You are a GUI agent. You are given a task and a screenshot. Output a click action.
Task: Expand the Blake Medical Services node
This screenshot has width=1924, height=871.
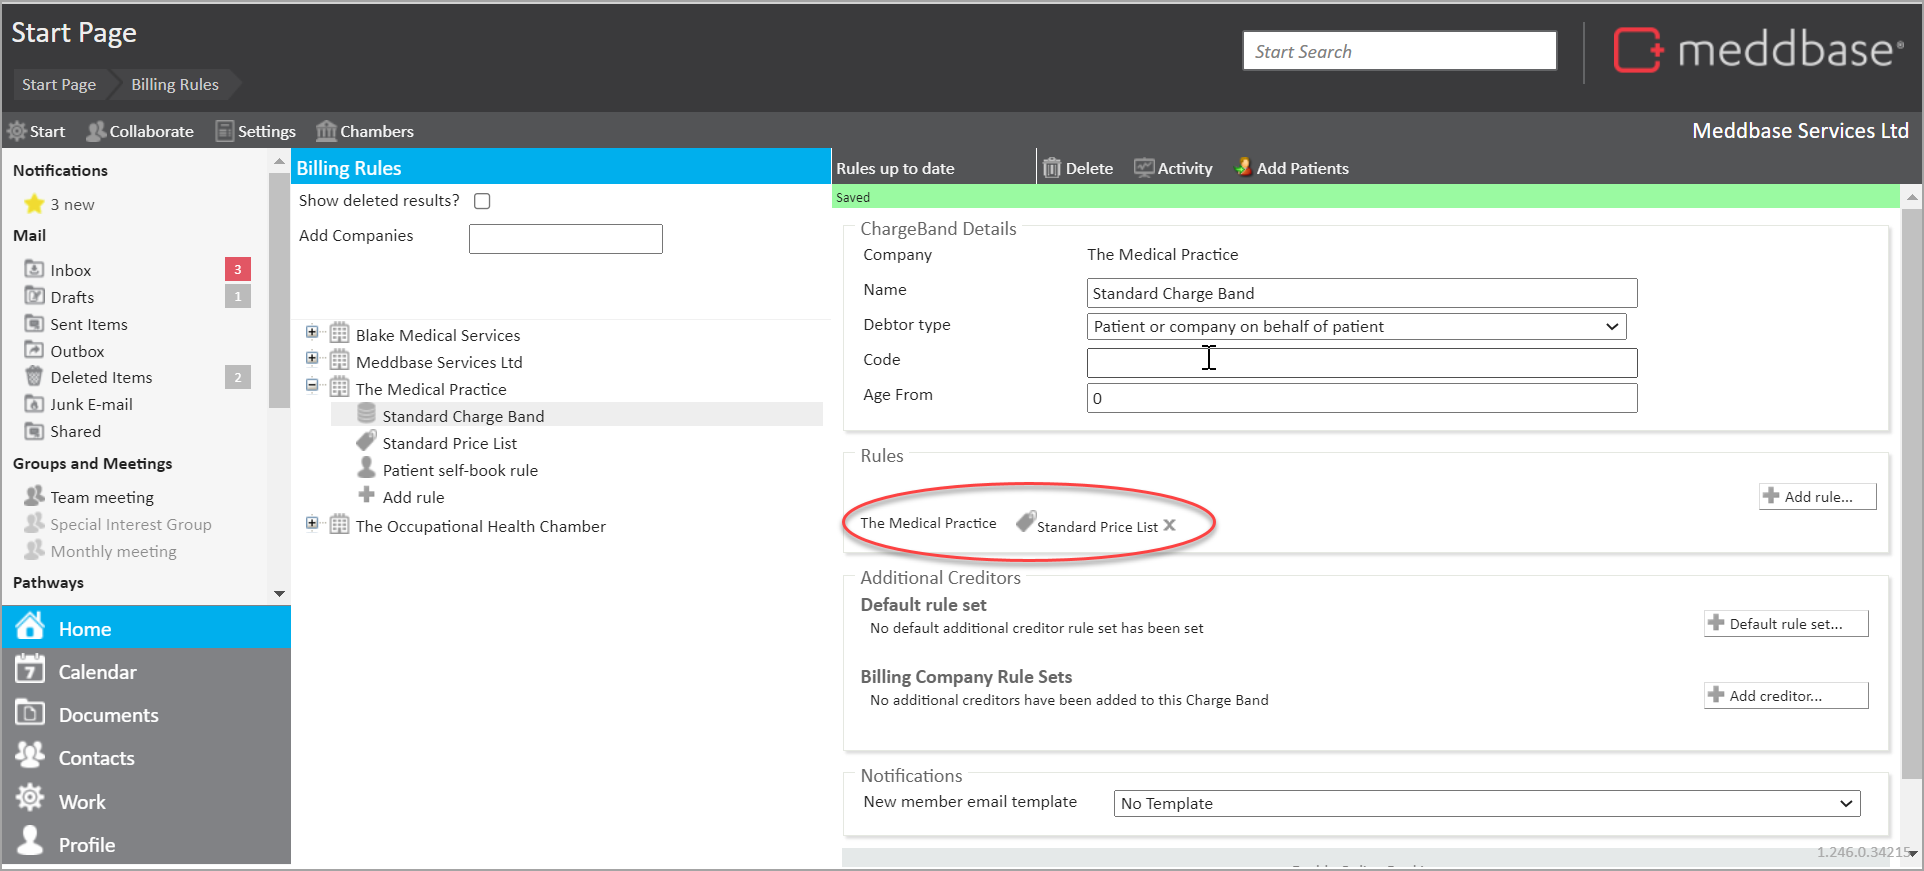point(312,333)
